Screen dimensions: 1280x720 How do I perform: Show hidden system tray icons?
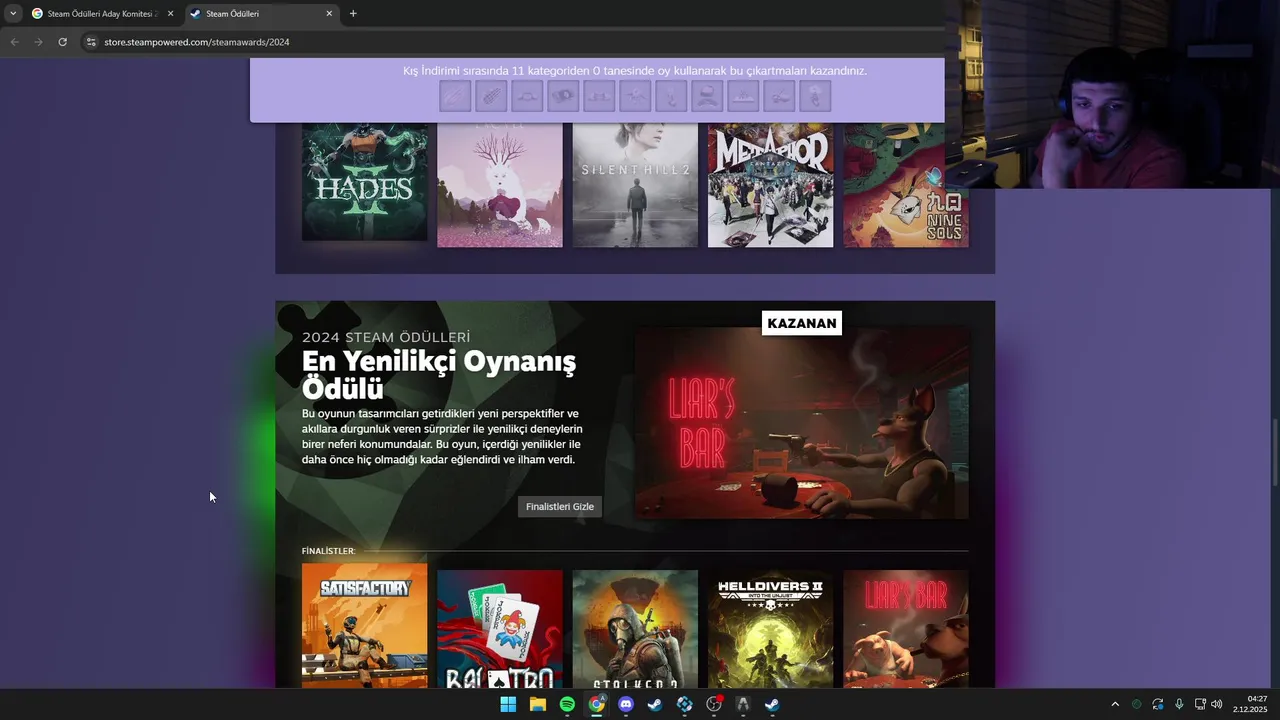coord(1115,704)
